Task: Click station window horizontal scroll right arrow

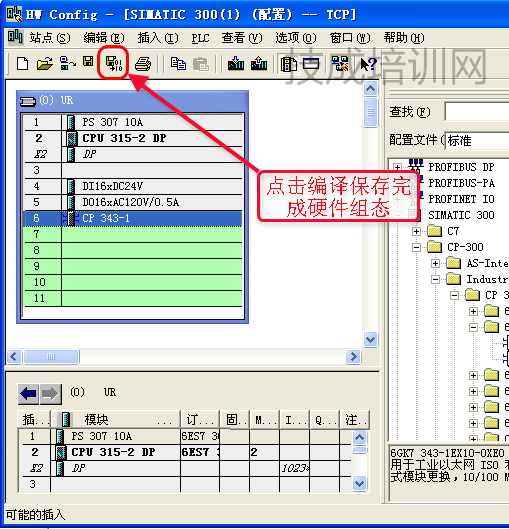Action: pyautogui.click(x=354, y=357)
